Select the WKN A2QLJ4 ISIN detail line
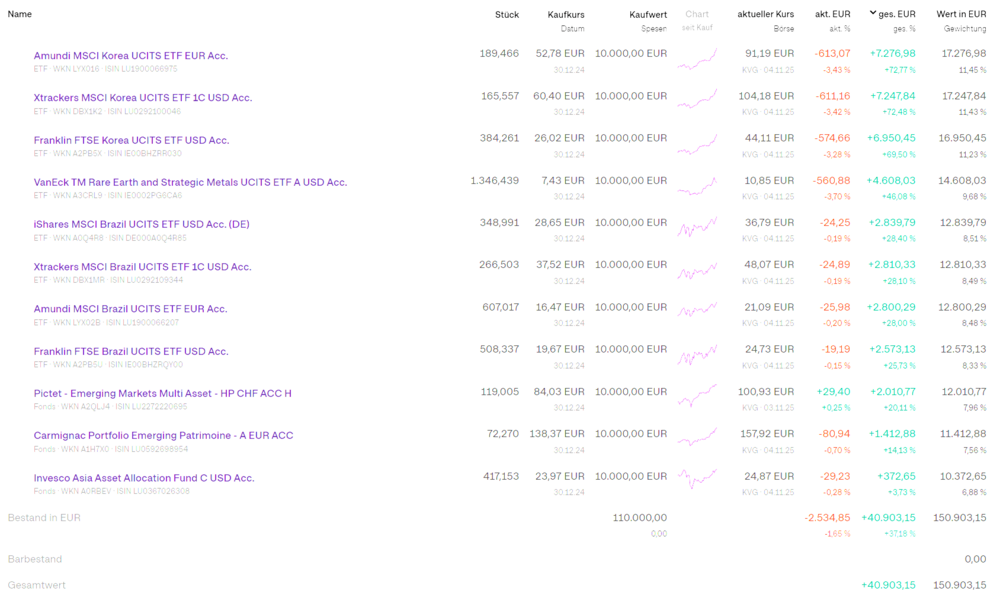The image size is (1000, 595). (x=110, y=407)
